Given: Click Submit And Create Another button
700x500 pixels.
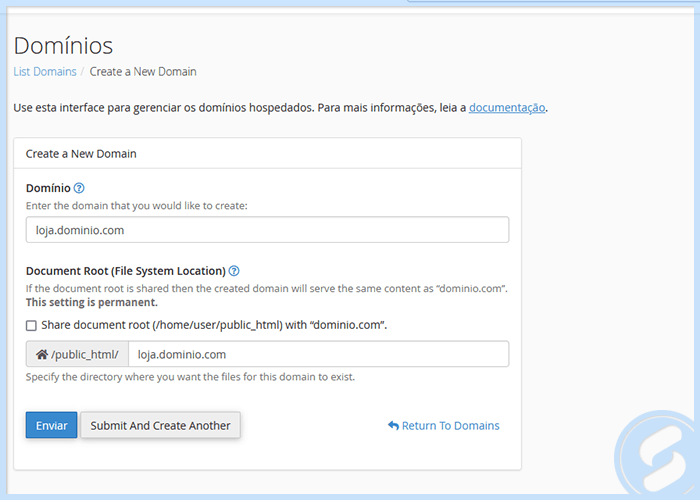Looking at the screenshot, I should coord(160,425).
